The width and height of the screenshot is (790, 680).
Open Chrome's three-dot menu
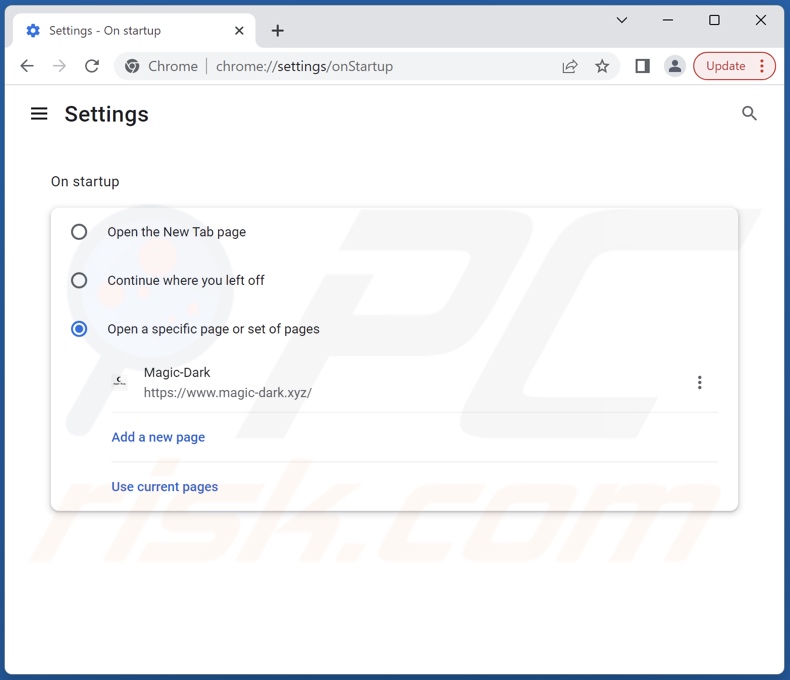762,66
